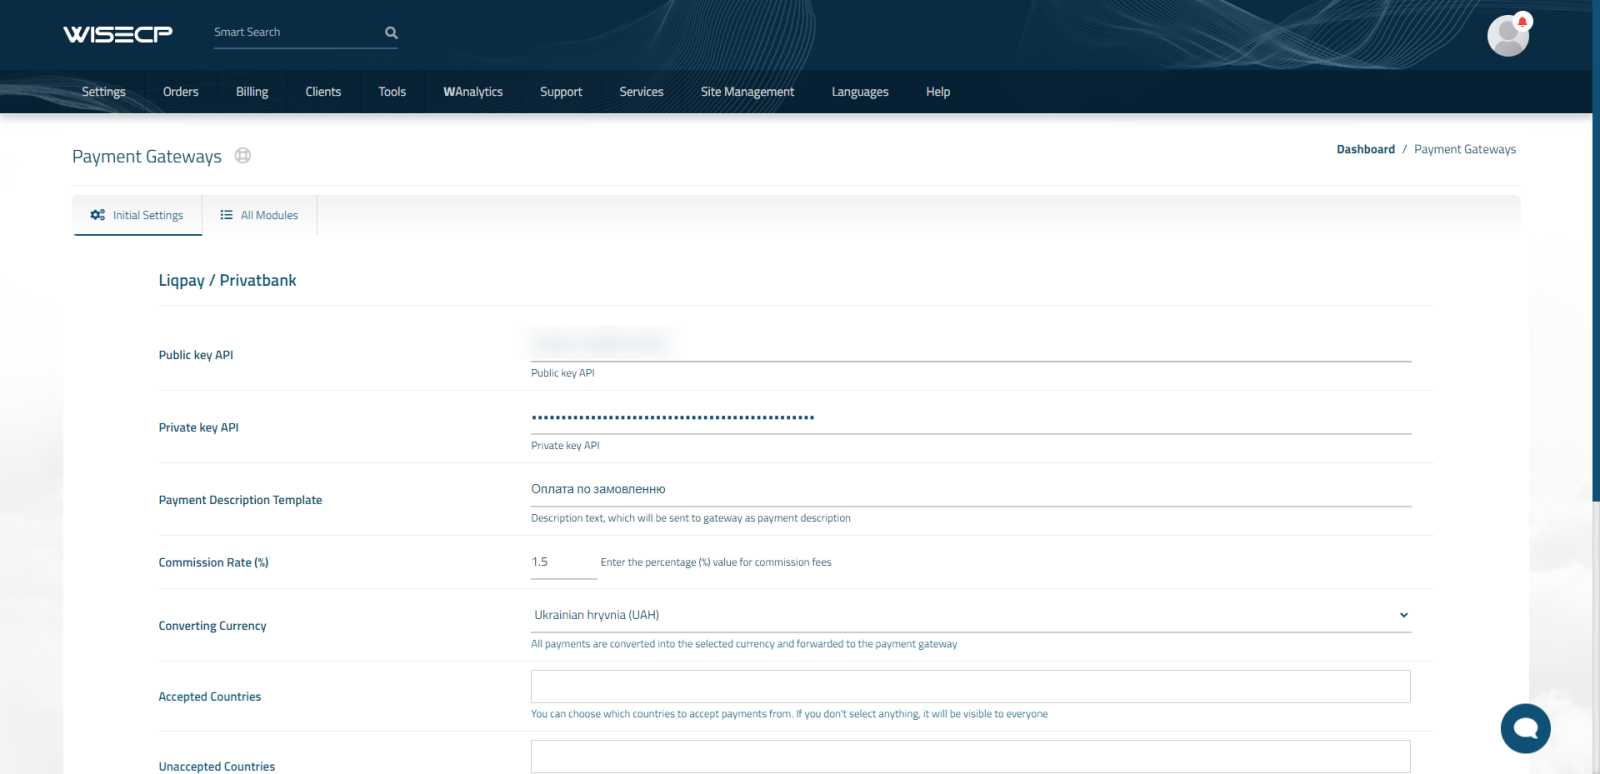Image resolution: width=1600 pixels, height=774 pixels.
Task: Open the Billing menu
Action: [252, 92]
